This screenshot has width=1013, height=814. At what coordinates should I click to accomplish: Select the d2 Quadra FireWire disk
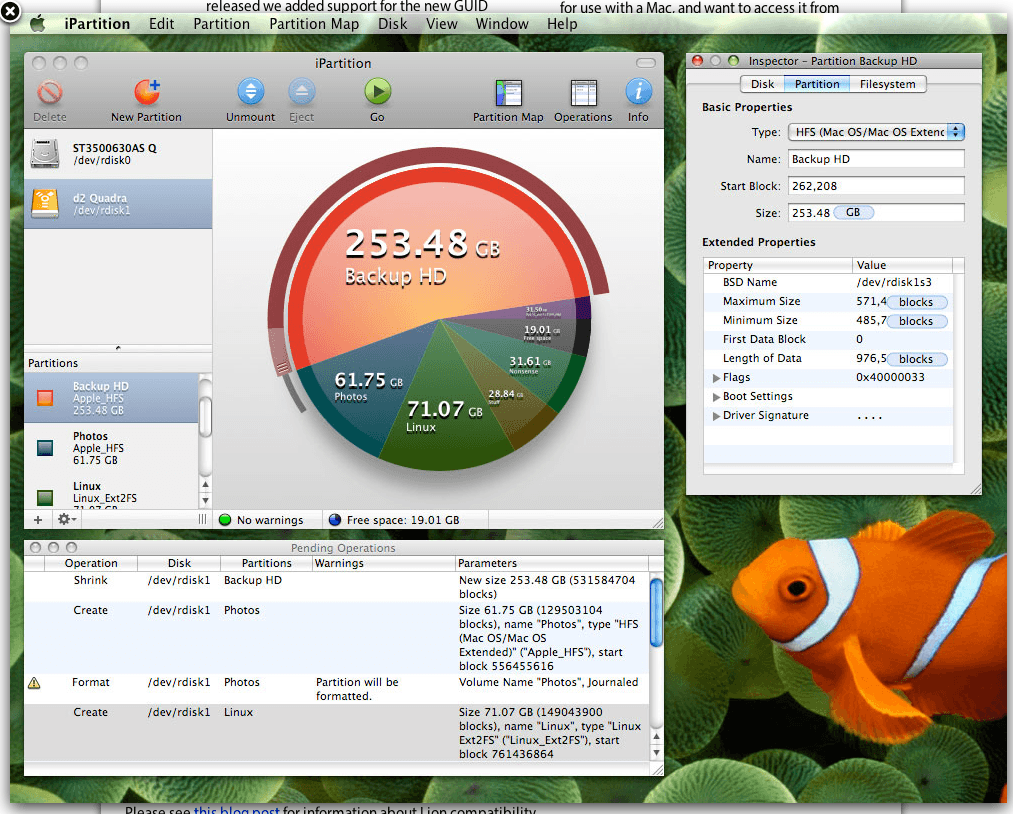tap(118, 204)
